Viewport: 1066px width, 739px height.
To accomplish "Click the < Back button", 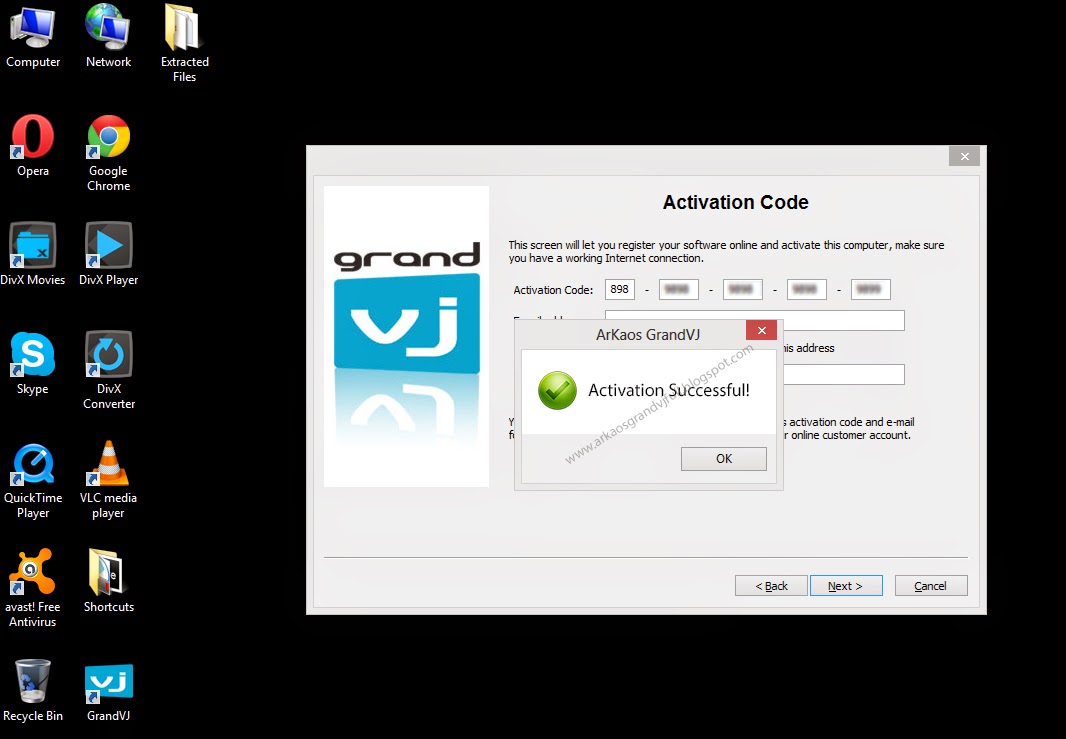I will [x=771, y=585].
